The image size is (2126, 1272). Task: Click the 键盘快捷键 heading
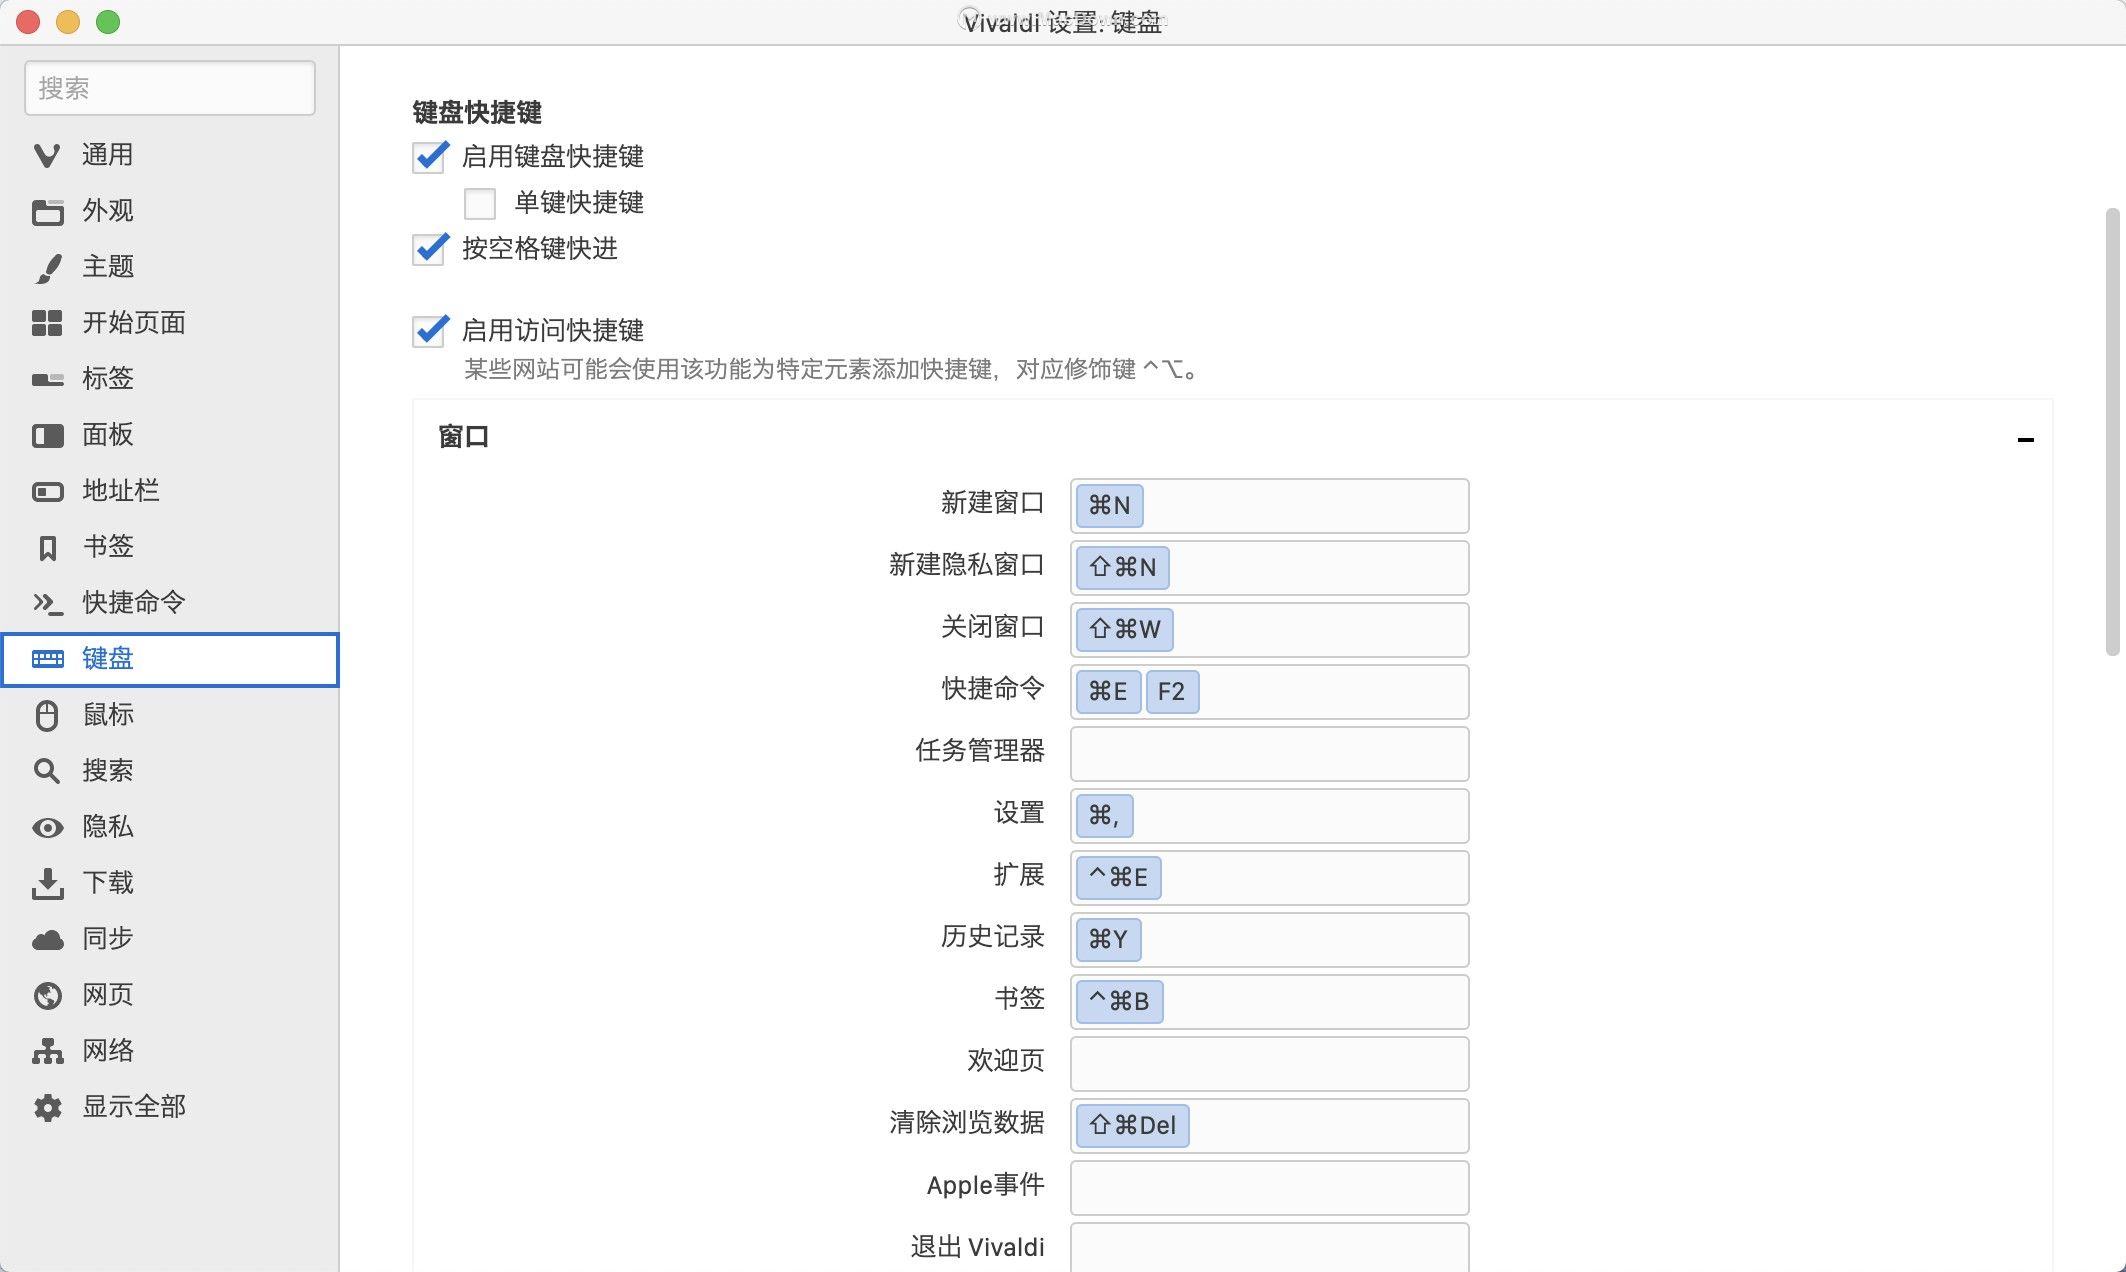point(477,112)
